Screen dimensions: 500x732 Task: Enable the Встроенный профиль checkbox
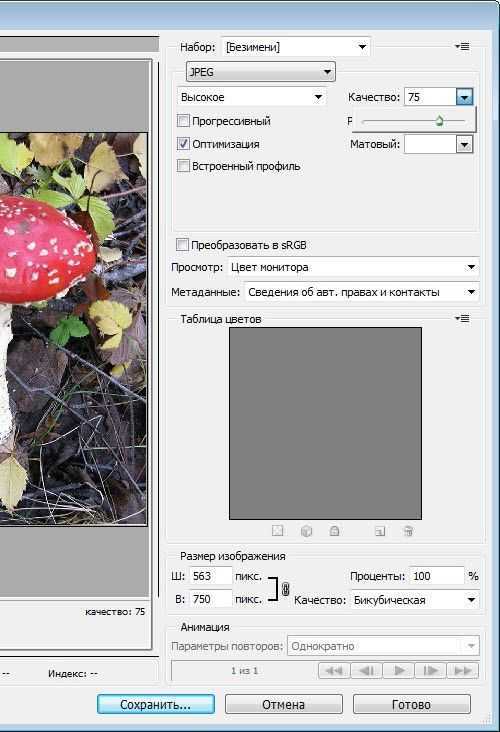coord(183,166)
